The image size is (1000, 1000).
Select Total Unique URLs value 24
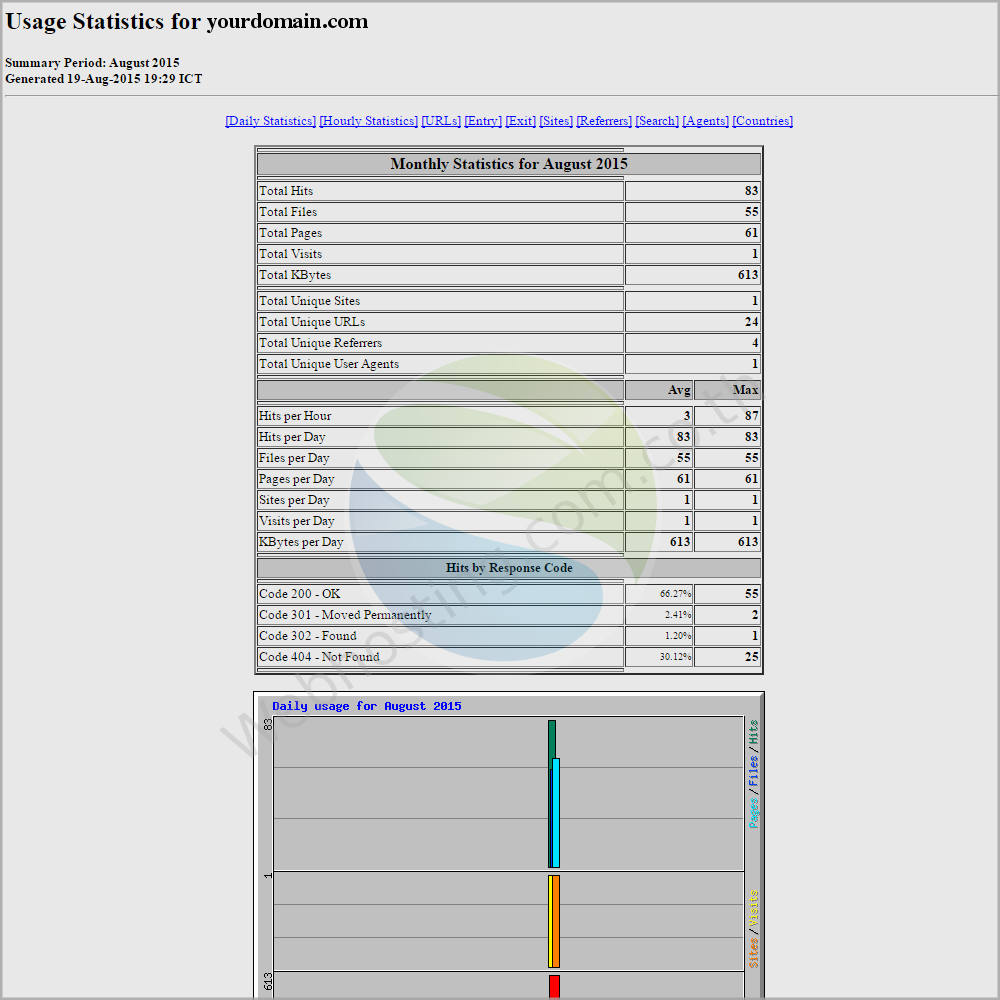751,322
